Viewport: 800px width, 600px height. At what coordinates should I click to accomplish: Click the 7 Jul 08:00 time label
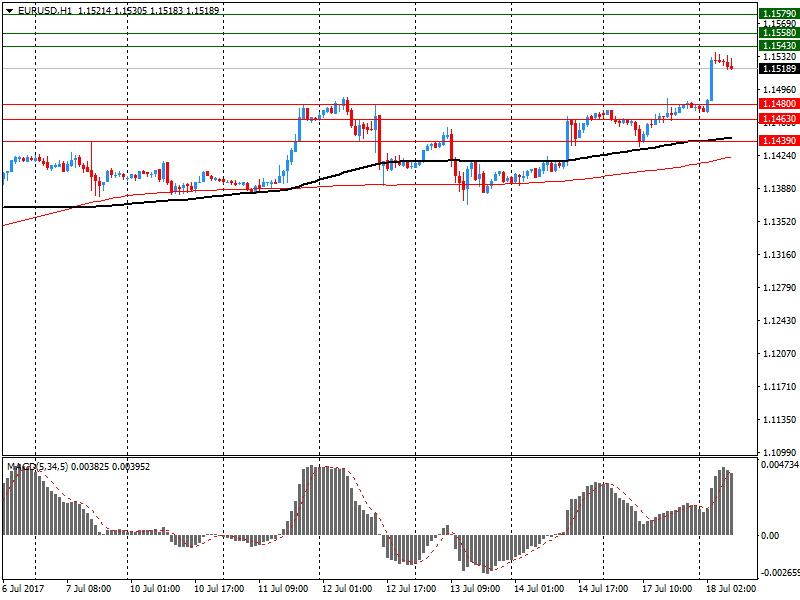88,588
